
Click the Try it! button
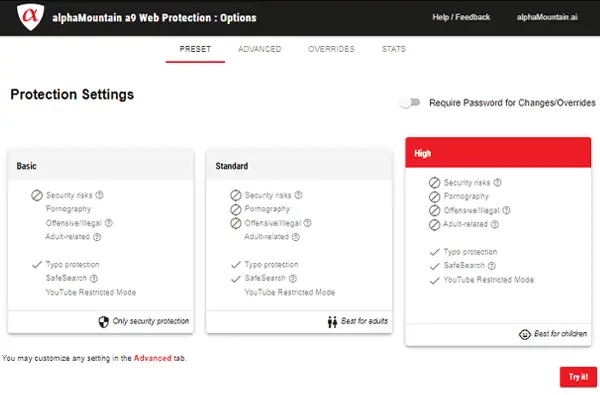[x=578, y=377]
